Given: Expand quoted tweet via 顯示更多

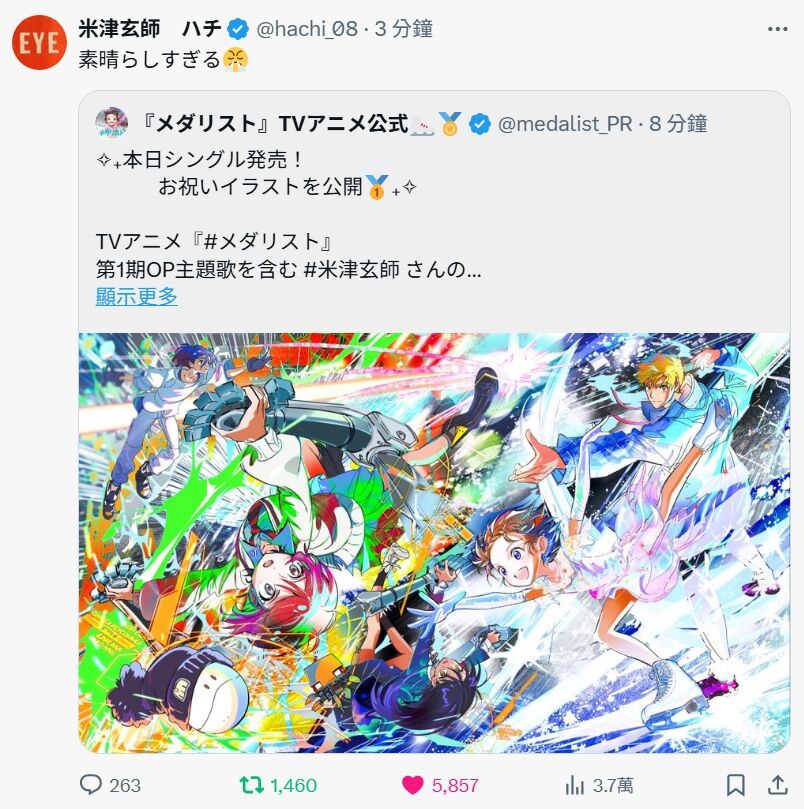Looking at the screenshot, I should (x=137, y=296).
